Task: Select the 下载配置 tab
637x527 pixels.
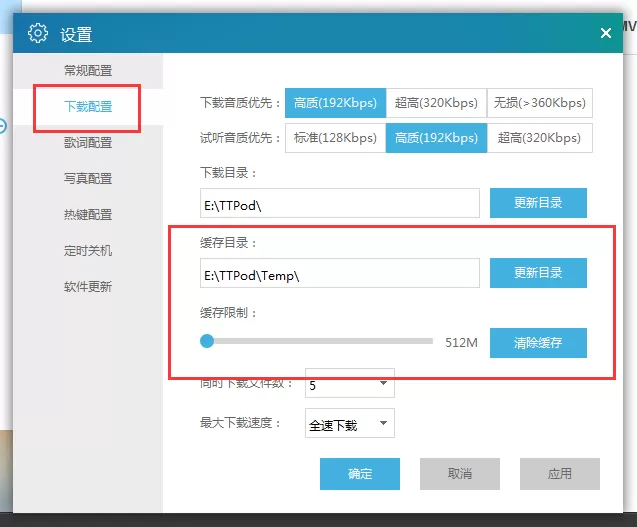Action: [x=88, y=106]
